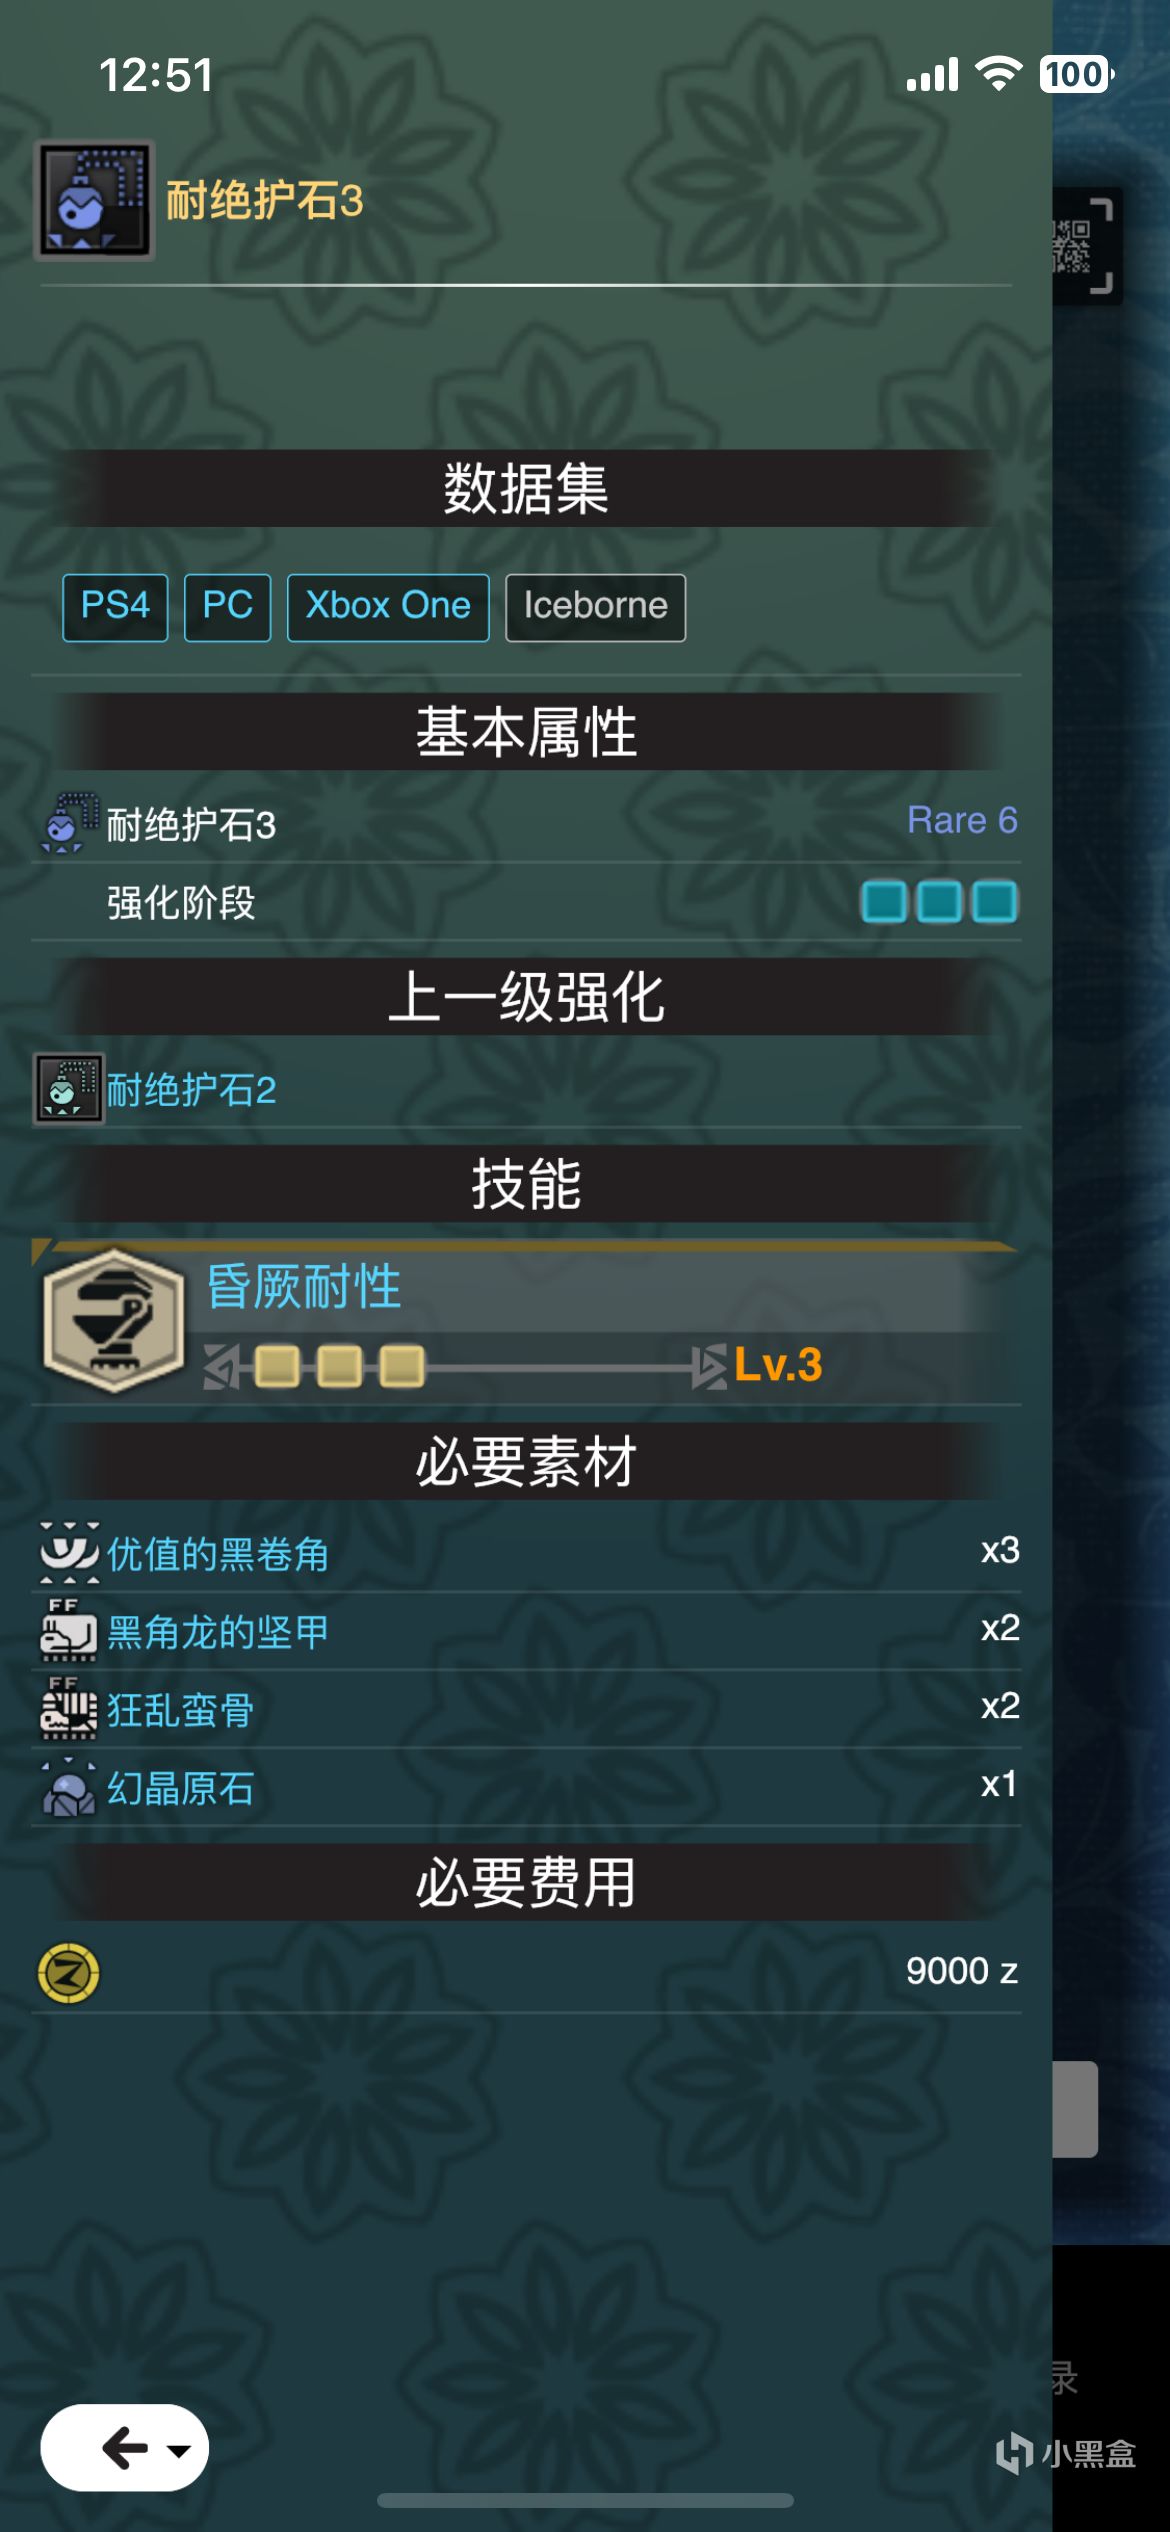Image resolution: width=1170 pixels, height=2532 pixels.
Task: Go back with the left arrow button
Action: coord(124,2449)
